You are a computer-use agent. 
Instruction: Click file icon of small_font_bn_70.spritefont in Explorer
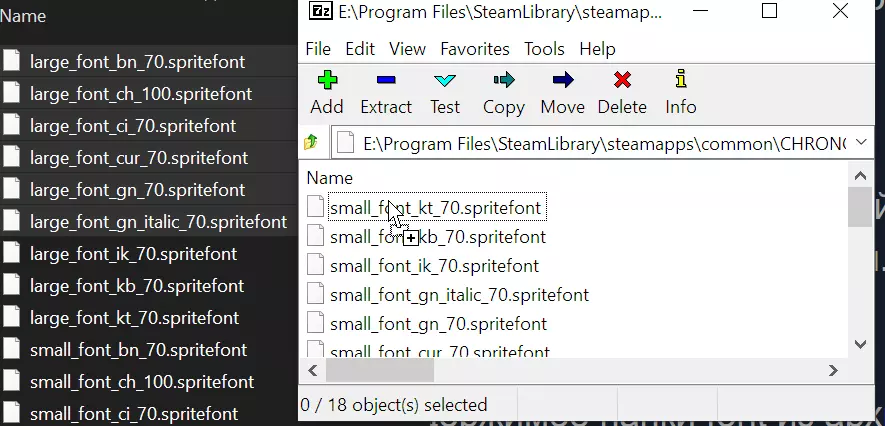tap(11, 349)
